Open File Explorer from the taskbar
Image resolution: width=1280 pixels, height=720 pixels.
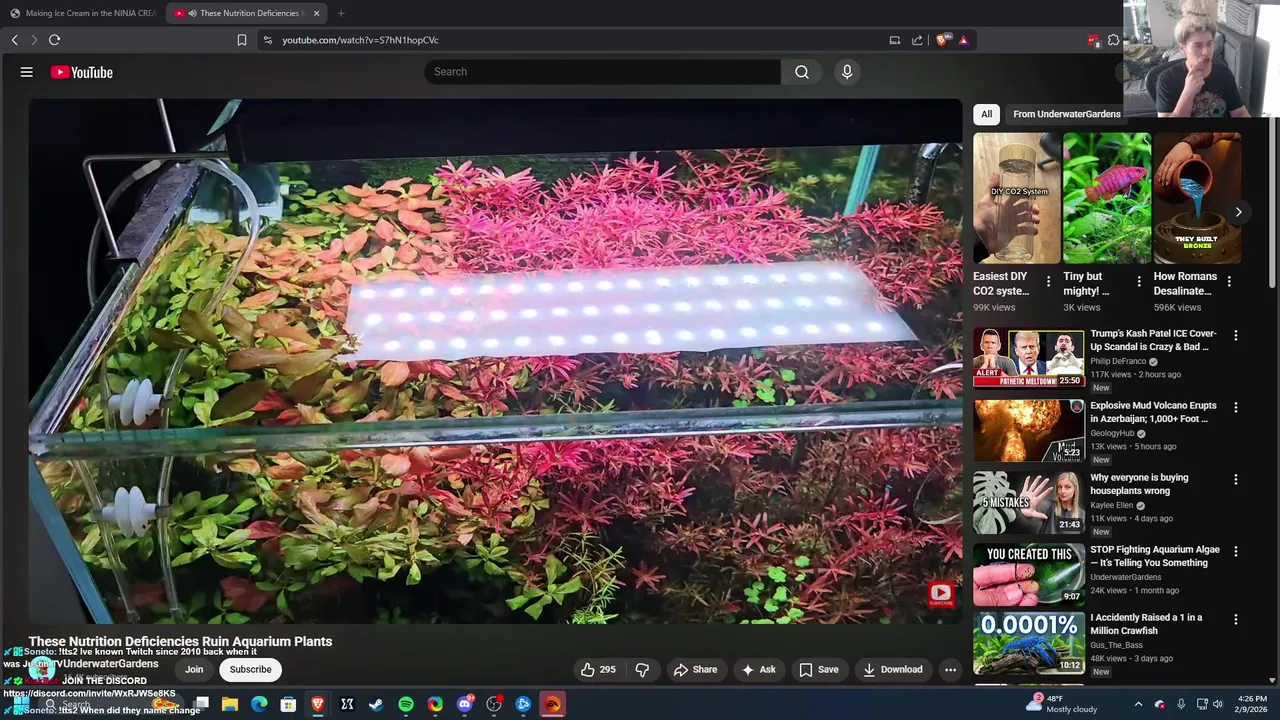click(x=230, y=704)
